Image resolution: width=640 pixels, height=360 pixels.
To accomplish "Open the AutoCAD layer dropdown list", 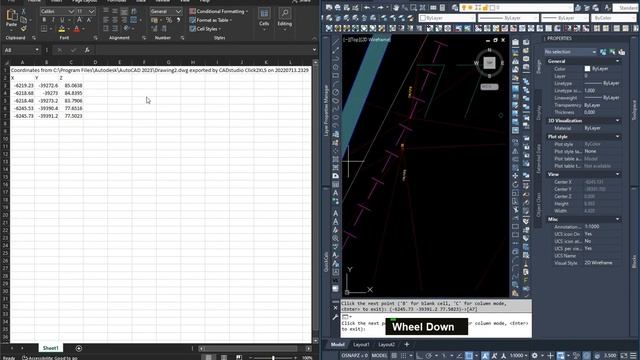I will [516, 7].
